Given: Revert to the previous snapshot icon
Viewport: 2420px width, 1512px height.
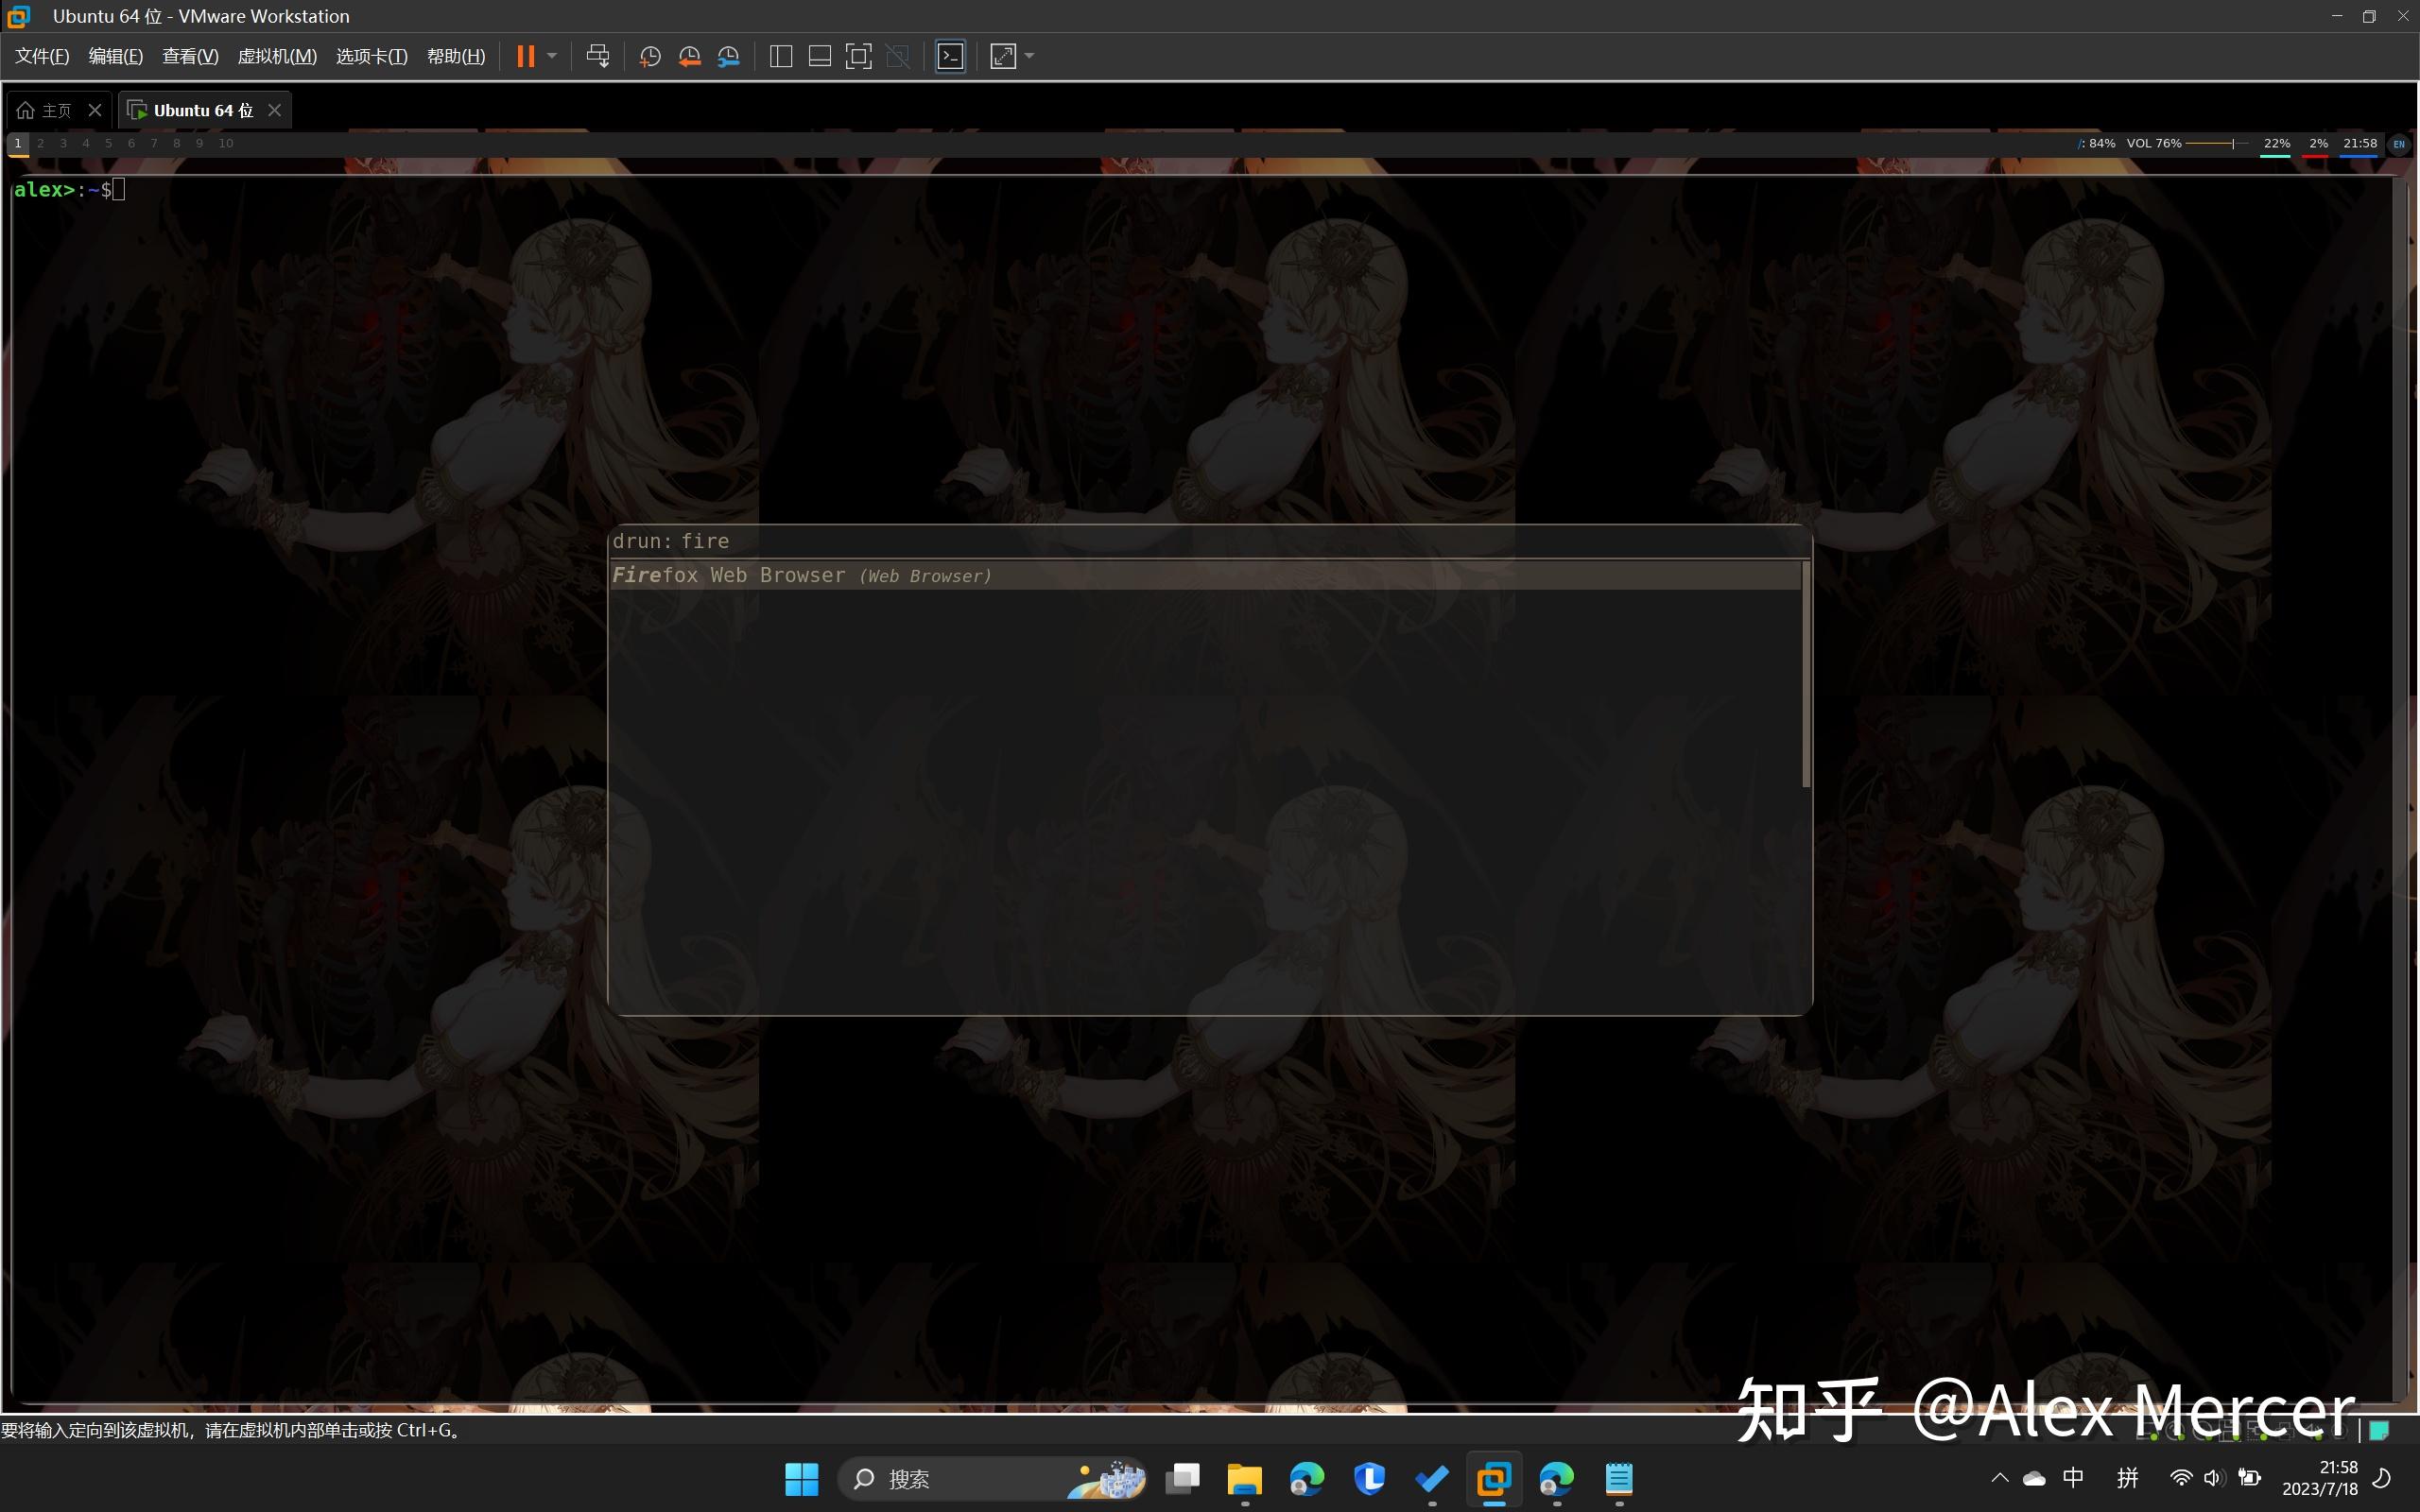Looking at the screenshot, I should pyautogui.click(x=689, y=56).
